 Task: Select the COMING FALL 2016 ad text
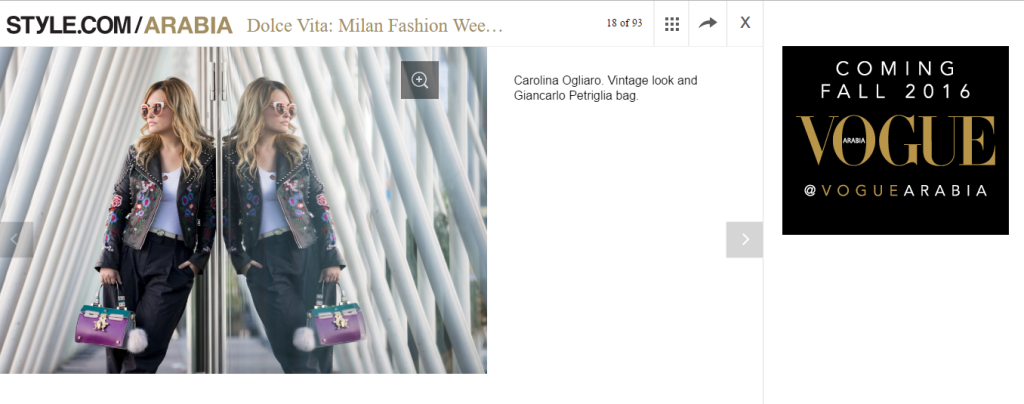(895, 80)
